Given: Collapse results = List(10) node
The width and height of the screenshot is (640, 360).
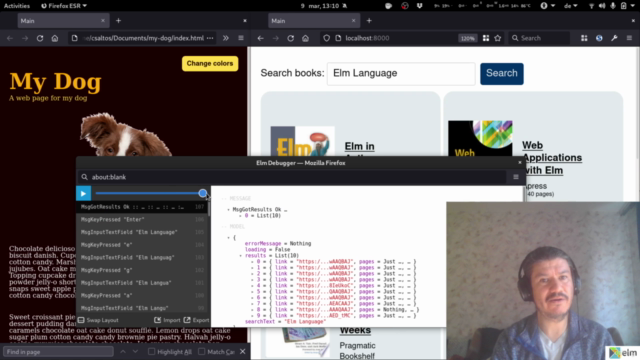Looking at the screenshot, I should pyautogui.click(x=240, y=256).
